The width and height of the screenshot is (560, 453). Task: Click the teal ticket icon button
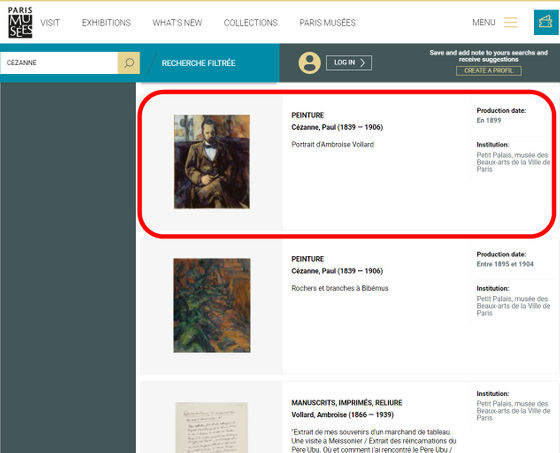[546, 22]
